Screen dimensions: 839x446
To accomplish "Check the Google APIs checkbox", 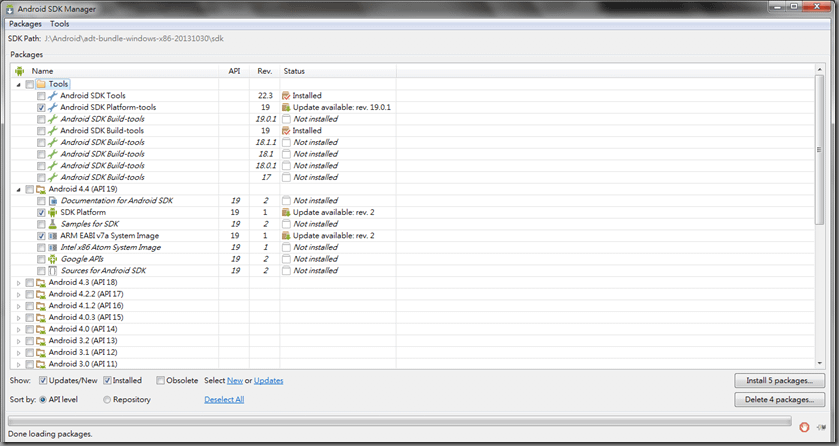I will [x=41, y=259].
